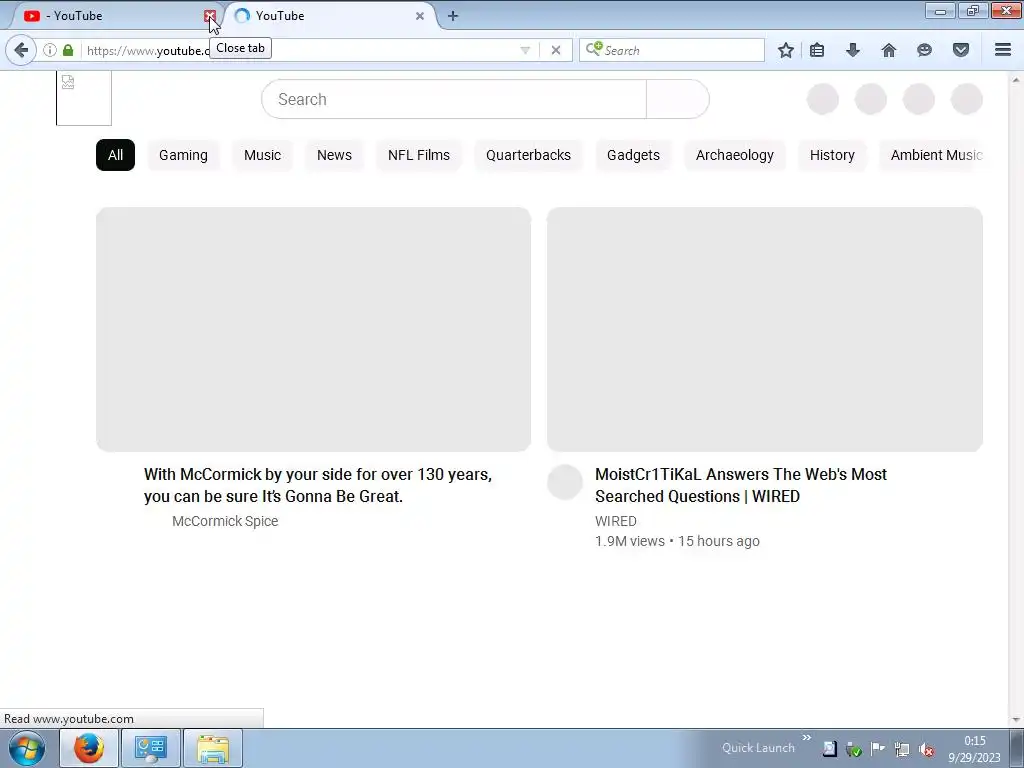1024x768 pixels.
Task: Click the muted volume tray icon
Action: click(926, 749)
